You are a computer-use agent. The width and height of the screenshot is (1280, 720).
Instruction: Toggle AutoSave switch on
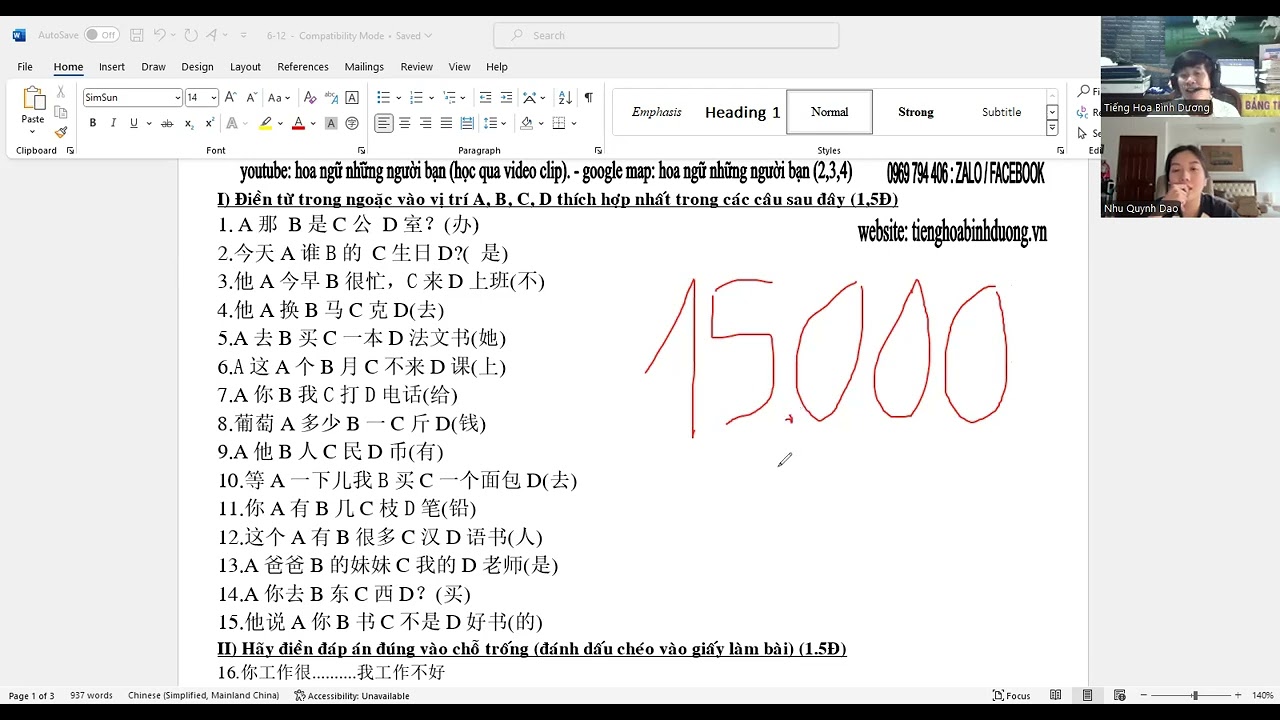[x=101, y=35]
